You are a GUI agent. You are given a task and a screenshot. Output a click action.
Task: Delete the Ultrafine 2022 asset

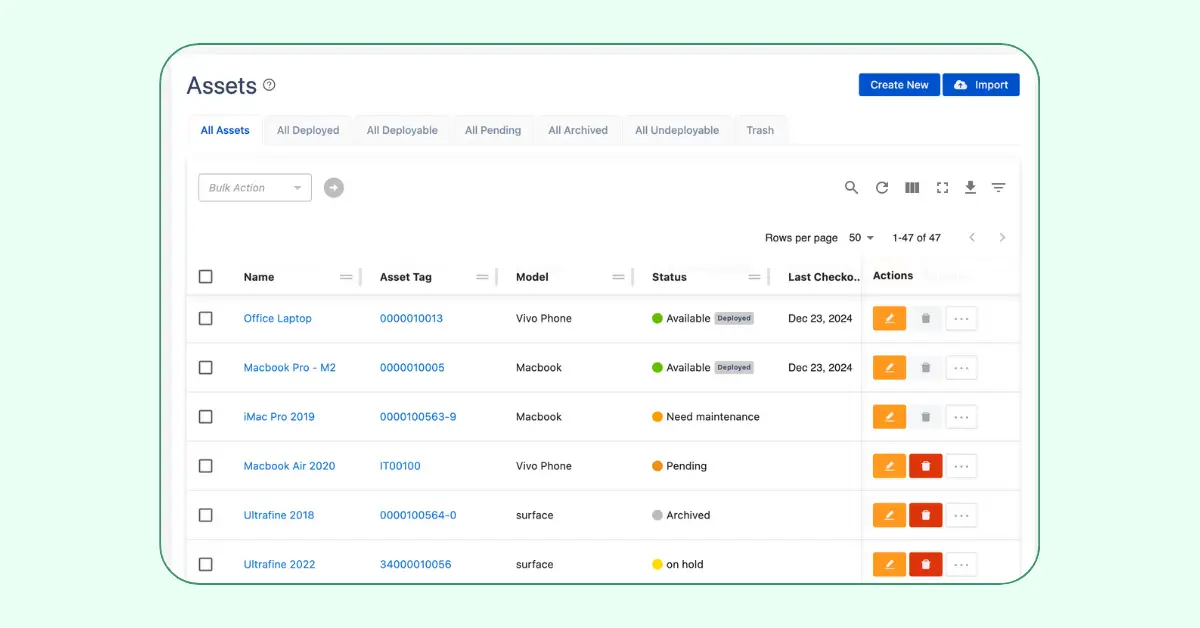(x=926, y=564)
